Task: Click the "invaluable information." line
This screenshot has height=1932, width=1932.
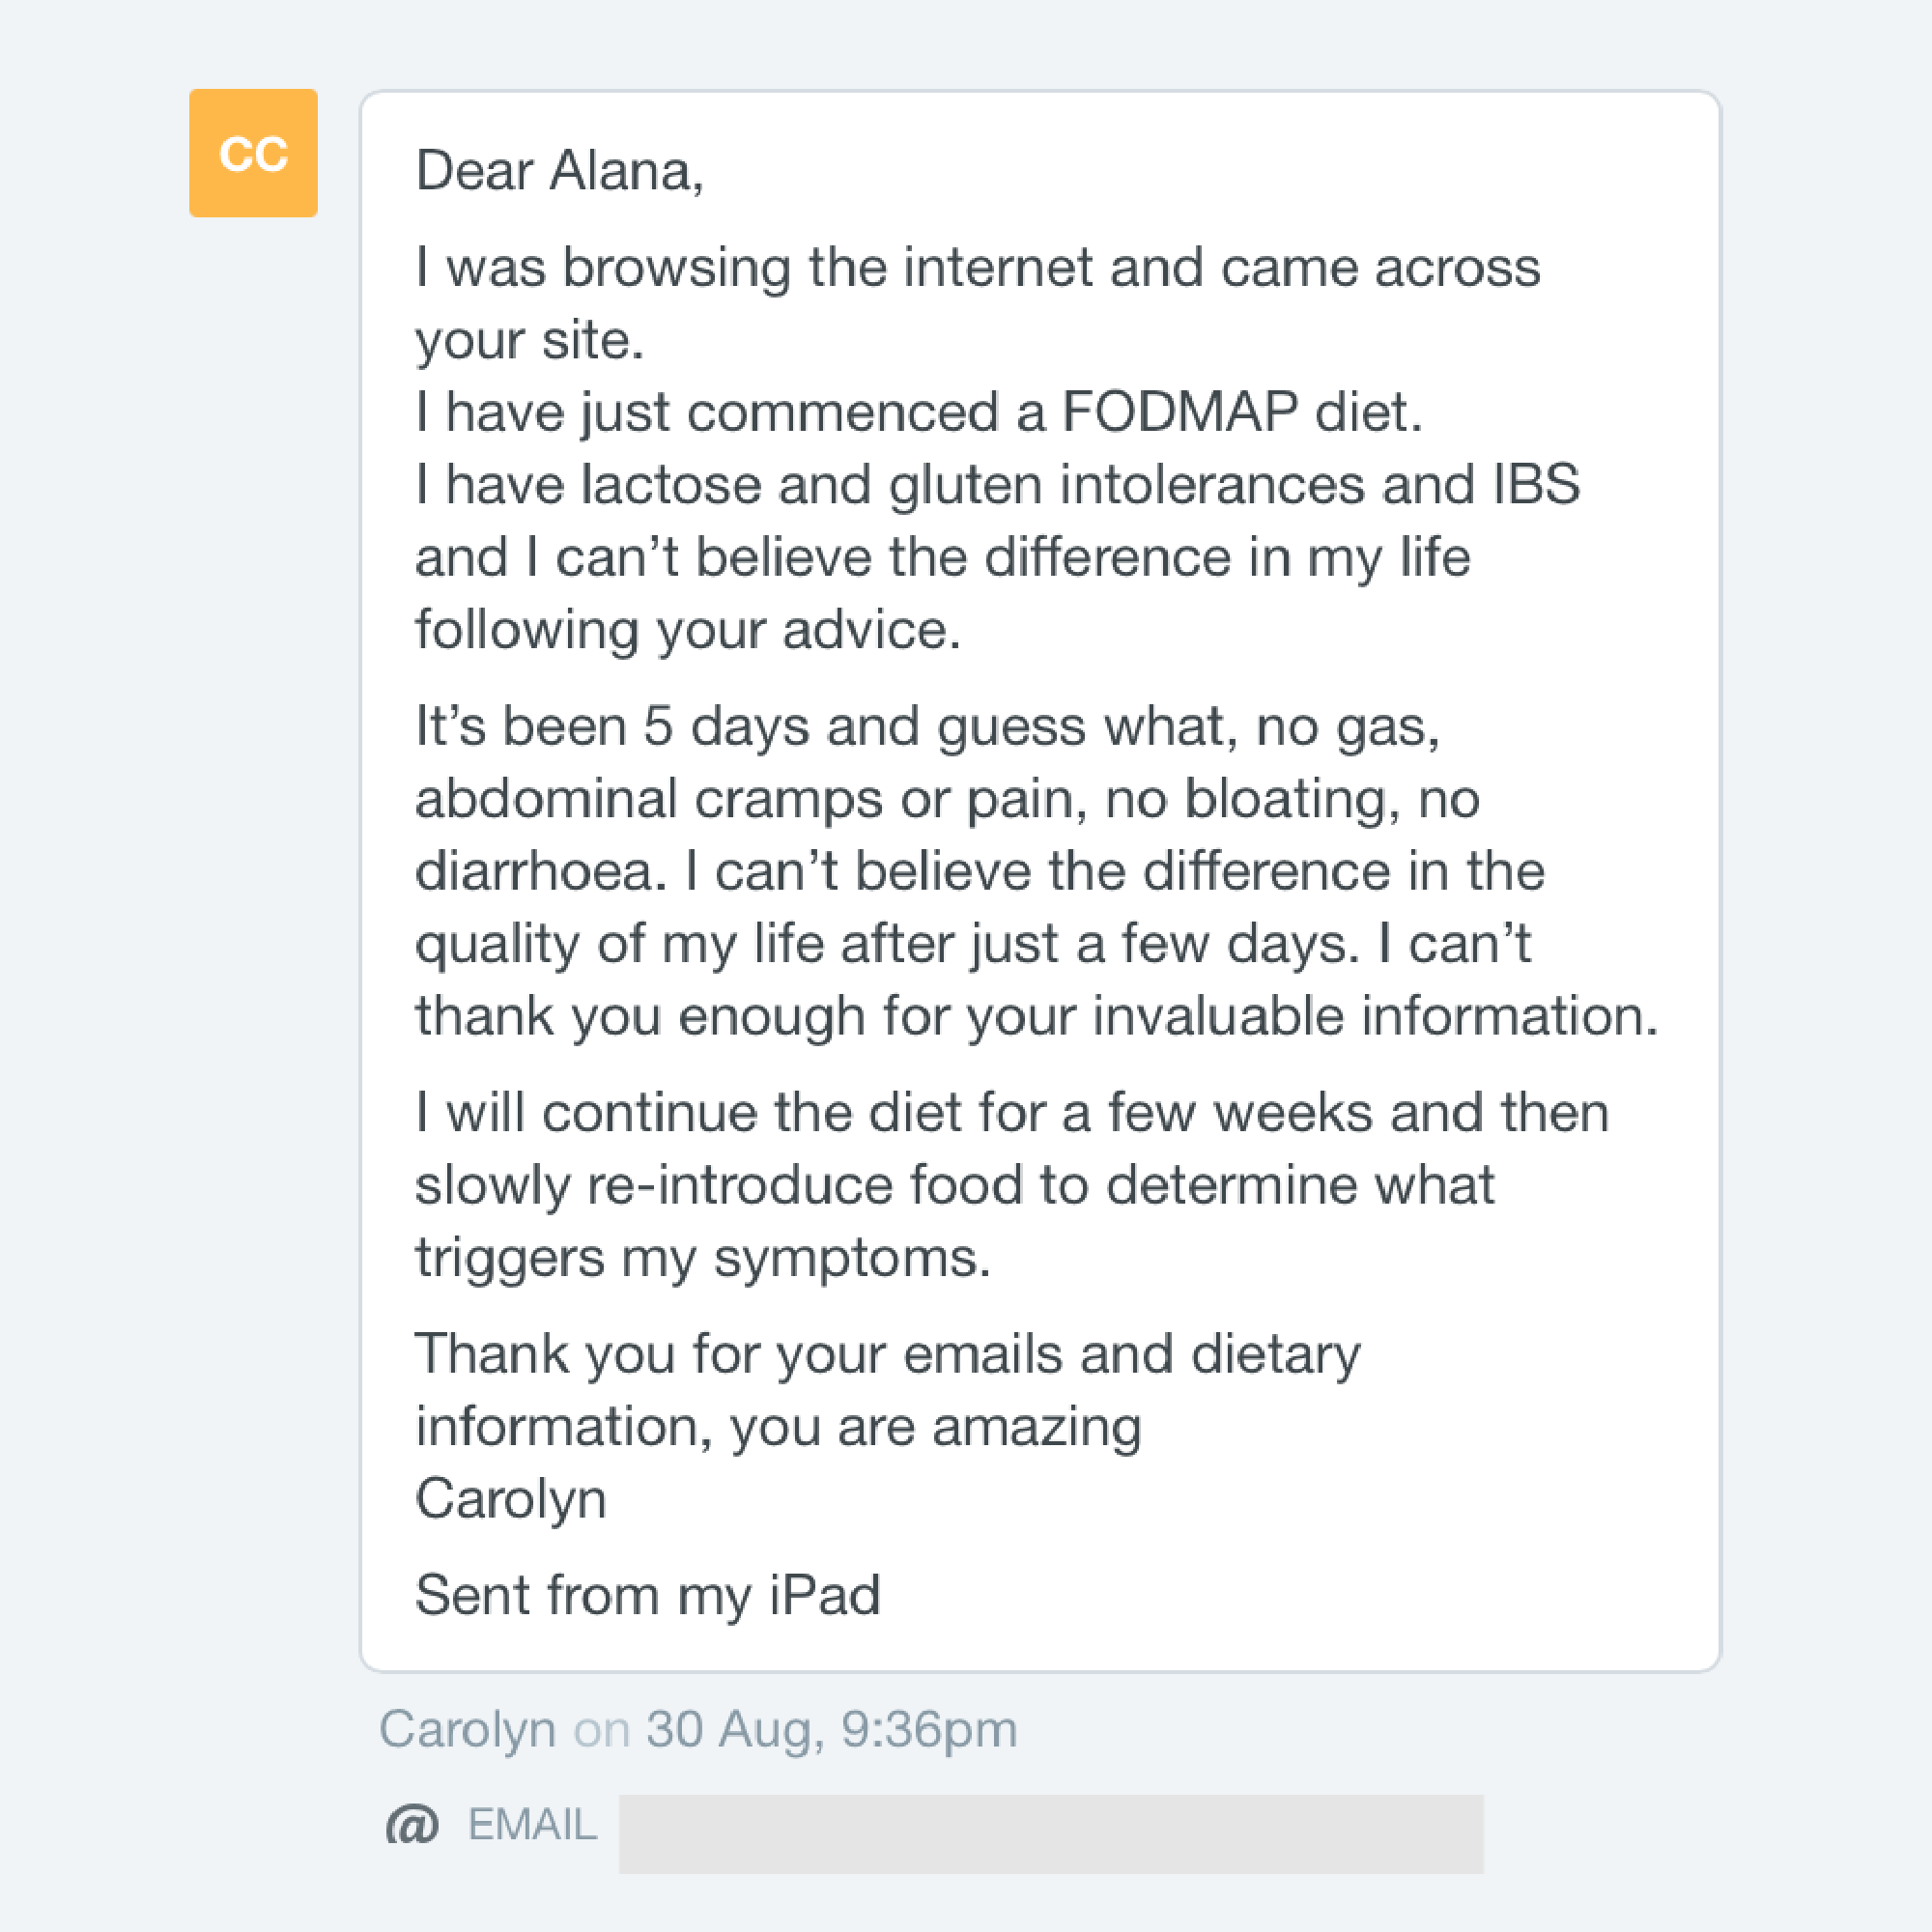Action: (x=1036, y=1016)
